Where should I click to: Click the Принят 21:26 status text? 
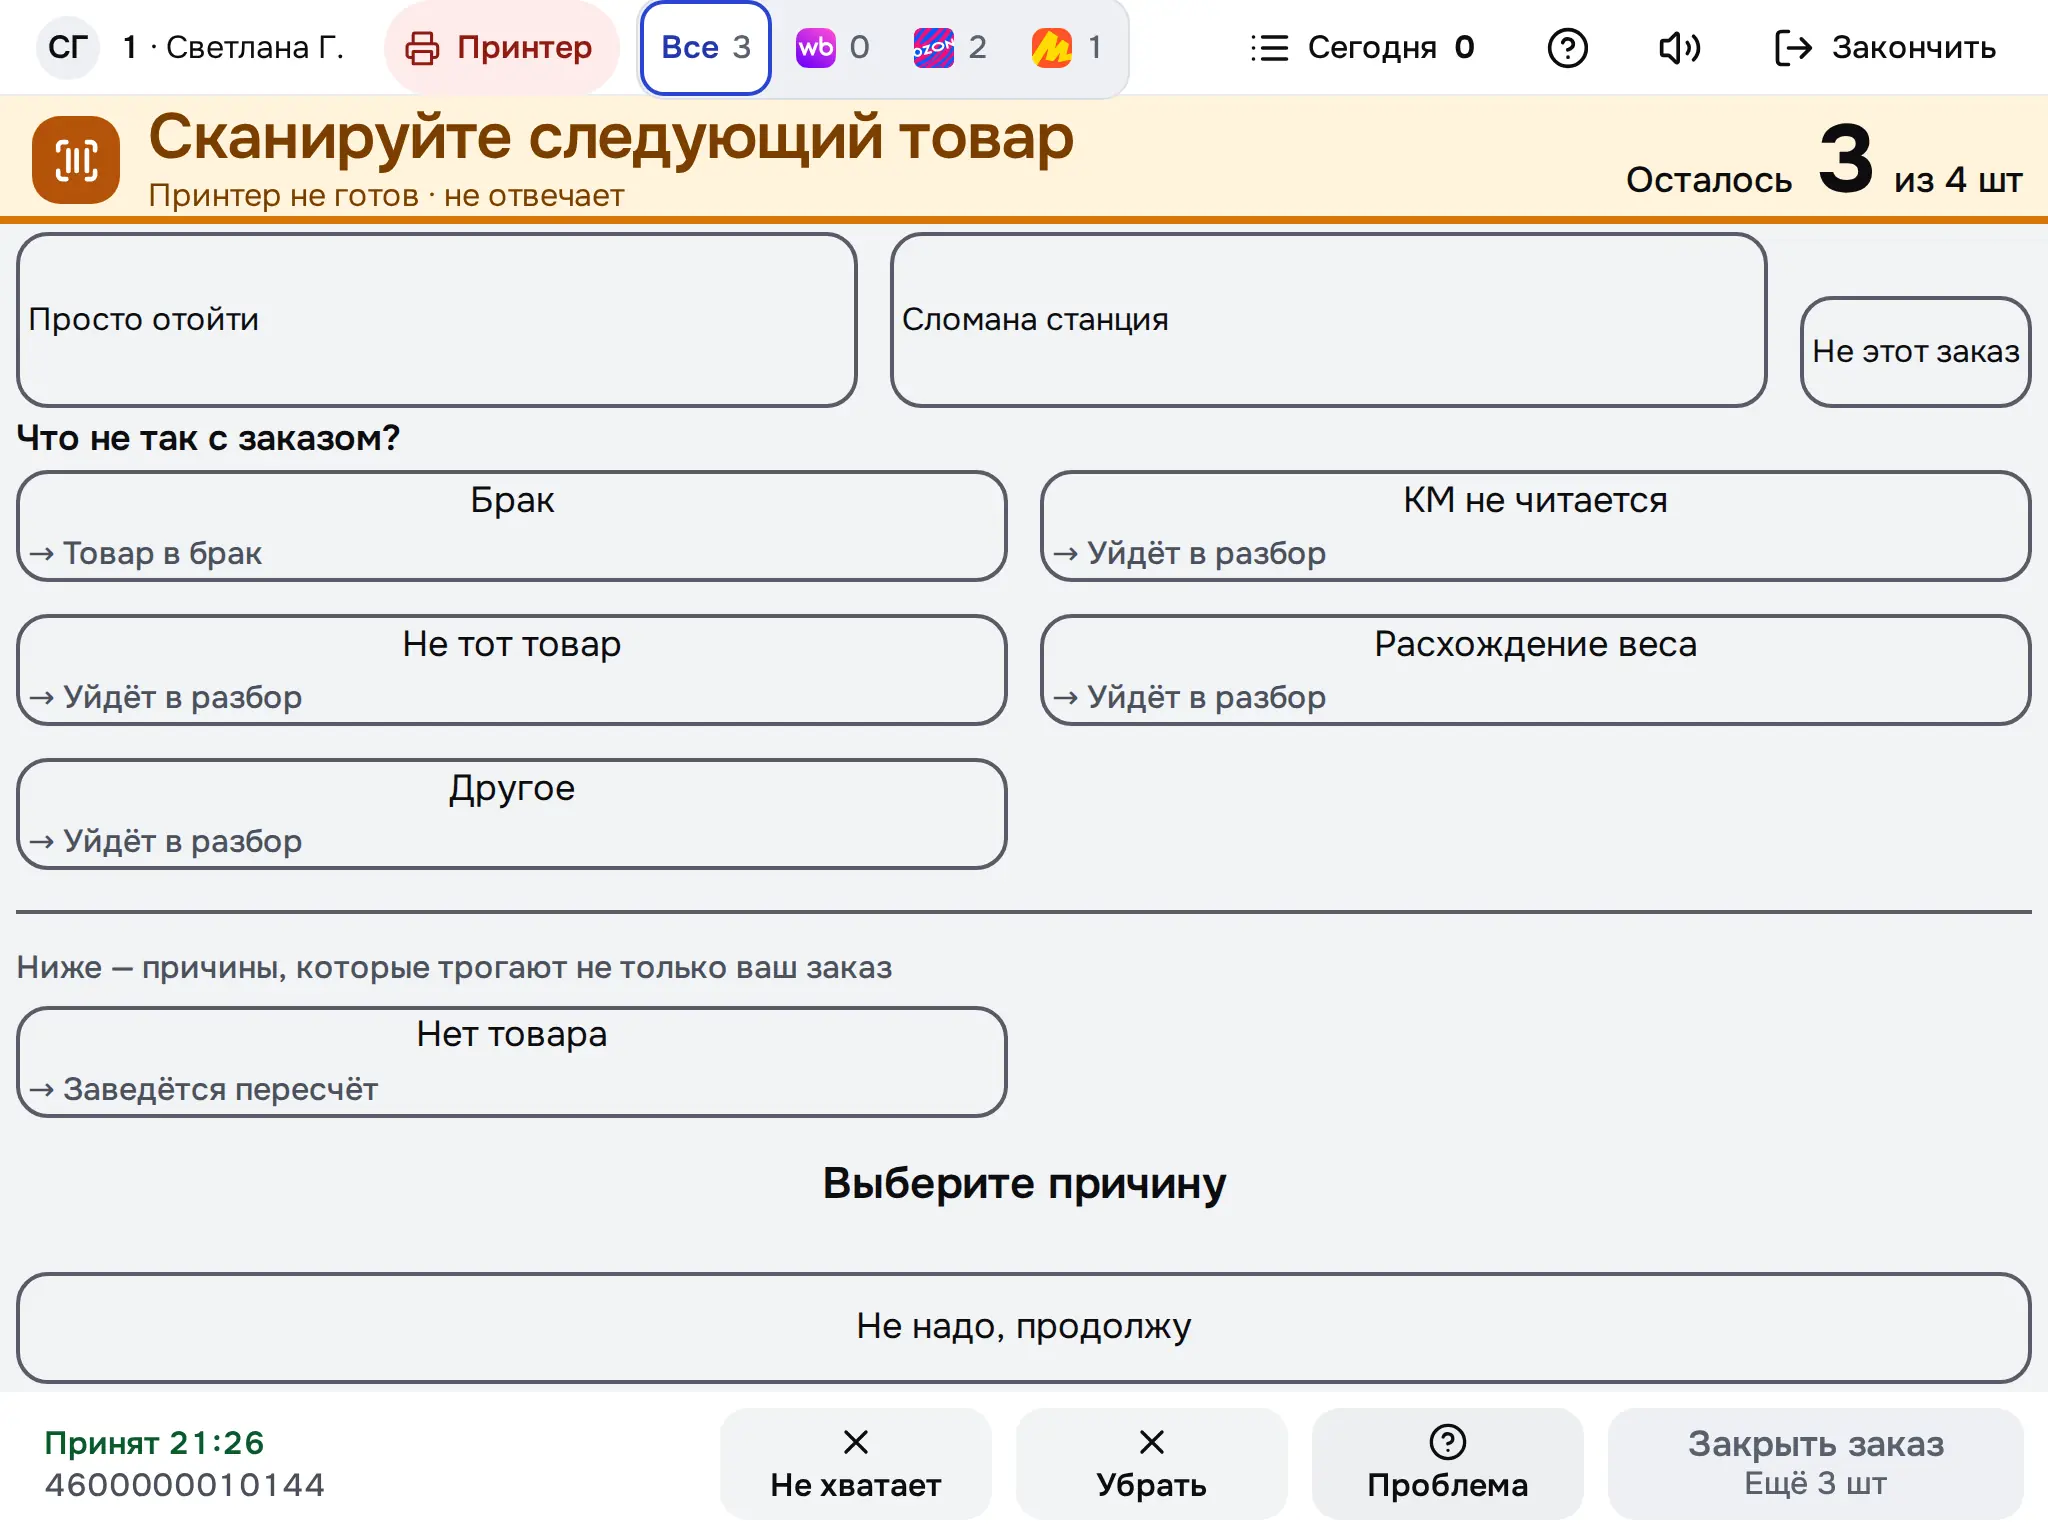click(x=154, y=1443)
